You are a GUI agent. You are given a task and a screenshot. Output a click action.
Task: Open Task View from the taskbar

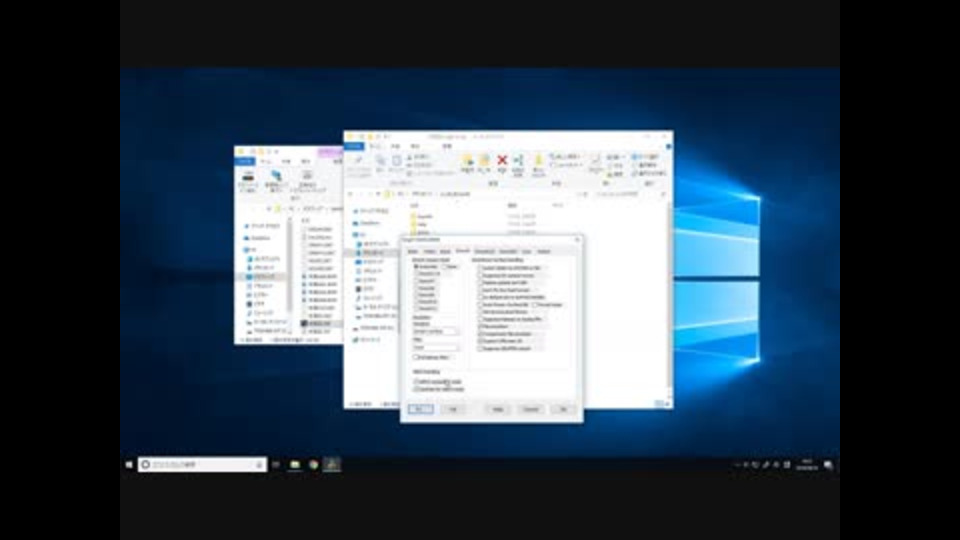click(x=276, y=465)
